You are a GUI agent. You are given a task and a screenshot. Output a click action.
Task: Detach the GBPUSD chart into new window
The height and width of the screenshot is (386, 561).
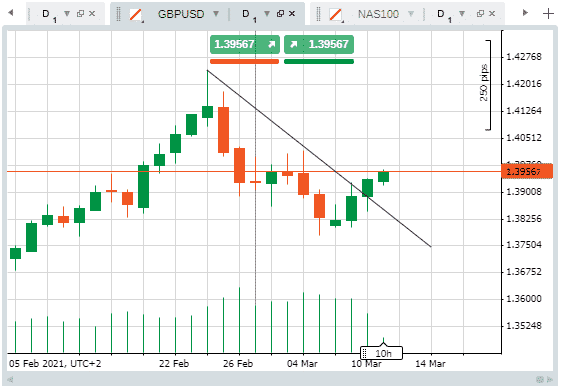click(280, 14)
